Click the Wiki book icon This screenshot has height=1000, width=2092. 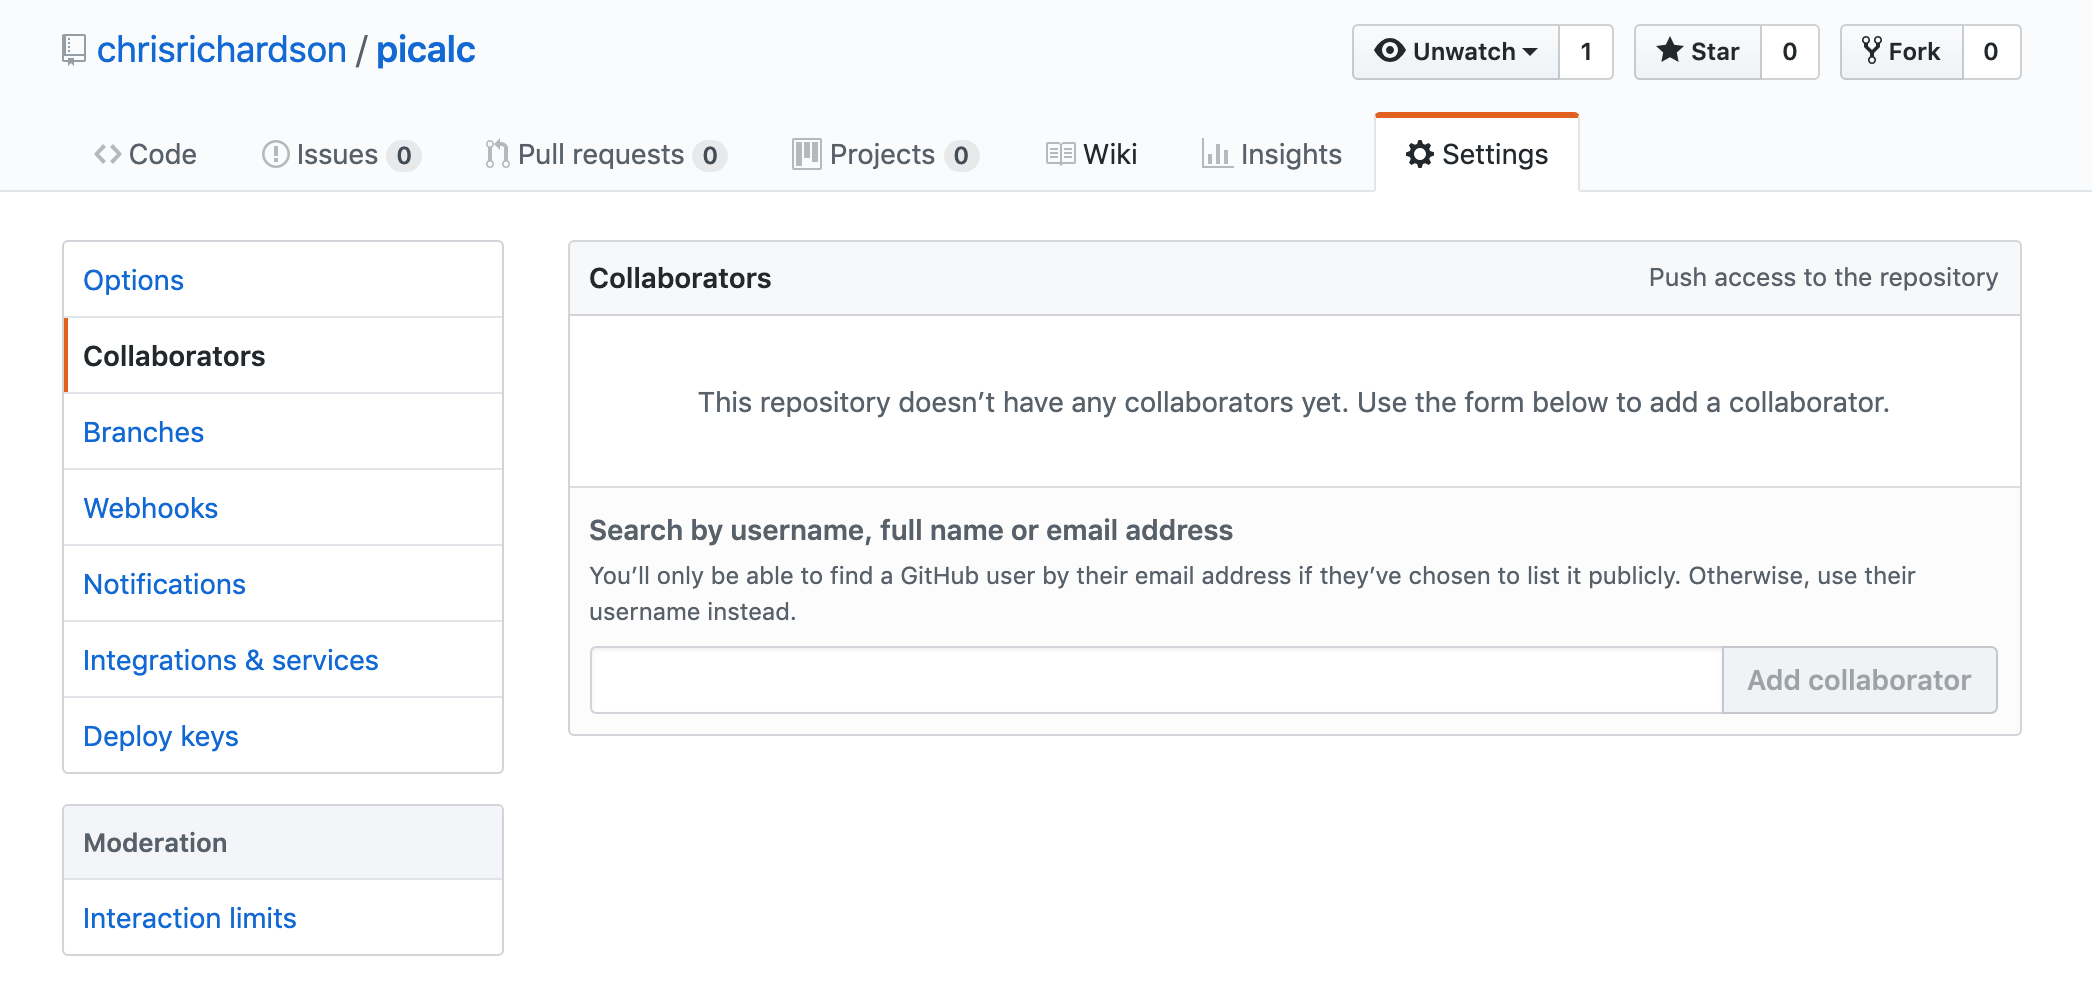coord(1060,154)
